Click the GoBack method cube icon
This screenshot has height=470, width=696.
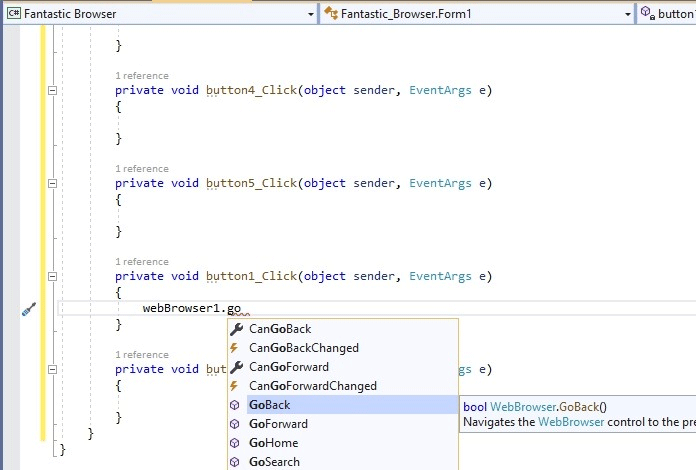pyautogui.click(x=235, y=405)
